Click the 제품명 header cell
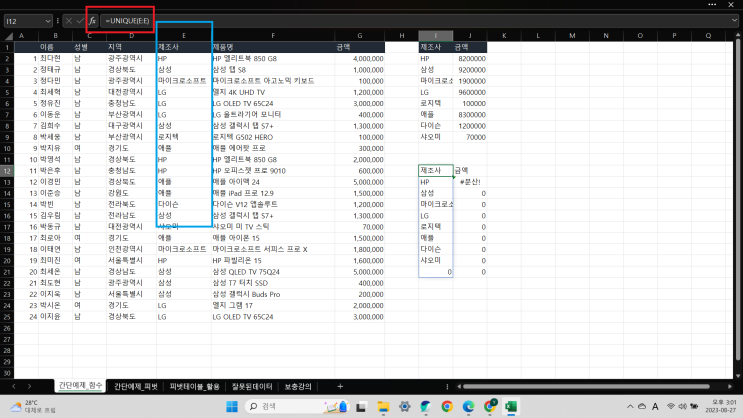 [x=273, y=47]
